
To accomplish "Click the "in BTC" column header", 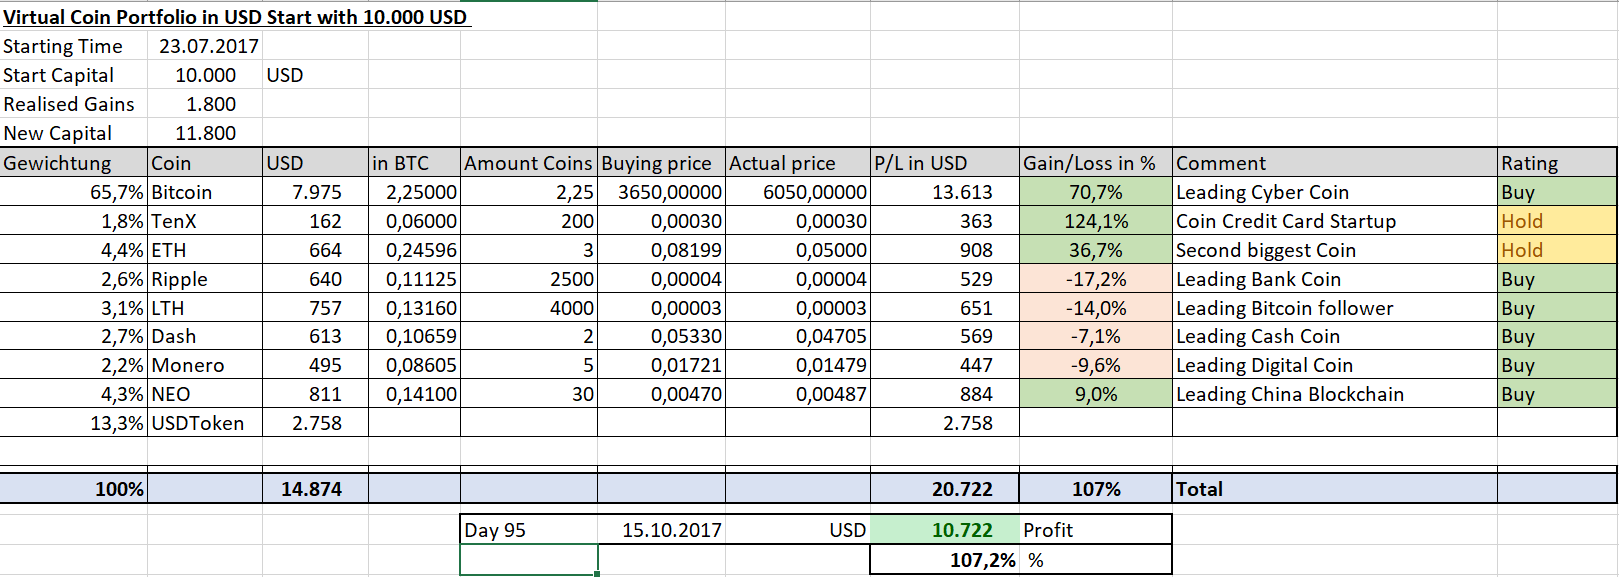I will [414, 163].
